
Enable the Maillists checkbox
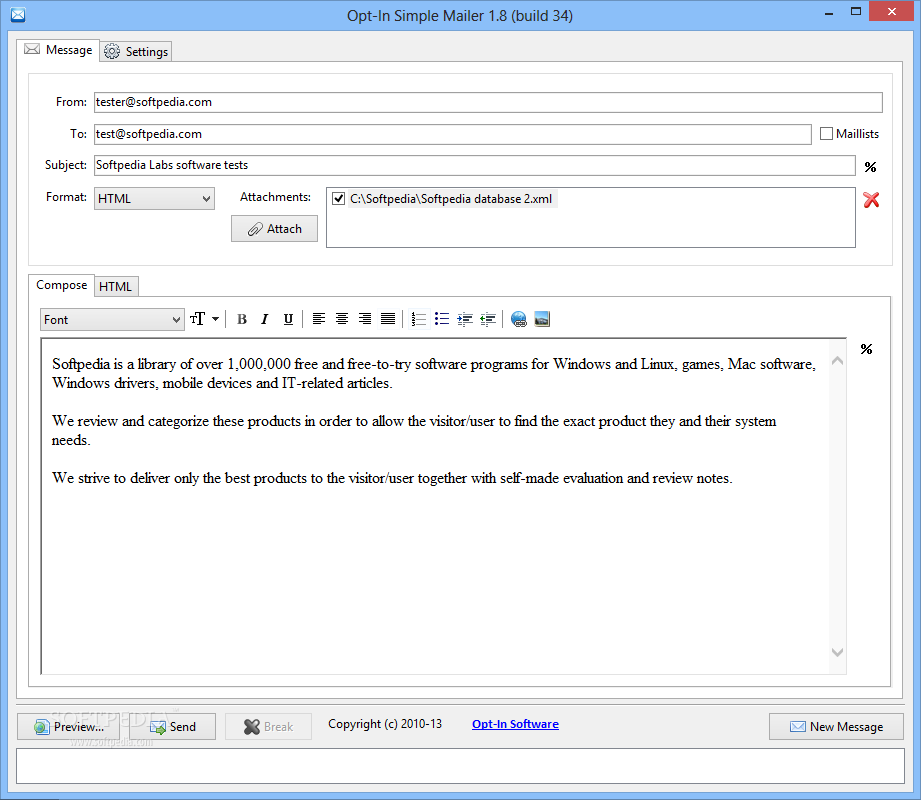click(826, 134)
